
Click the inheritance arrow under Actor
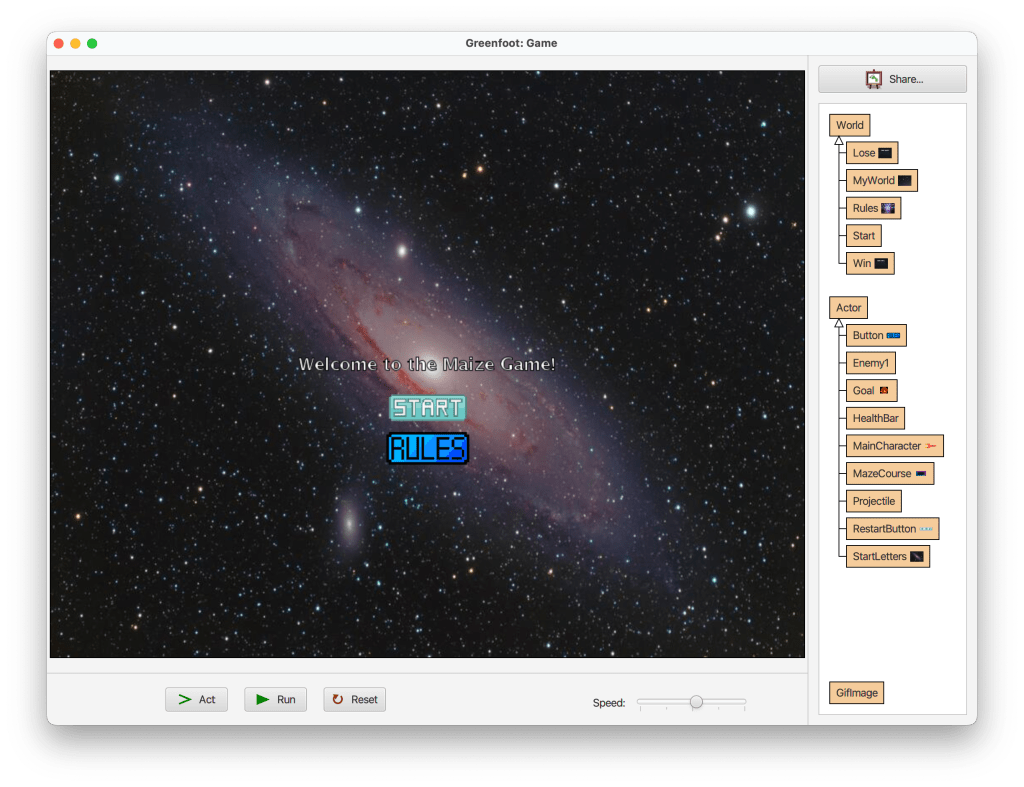(x=839, y=323)
